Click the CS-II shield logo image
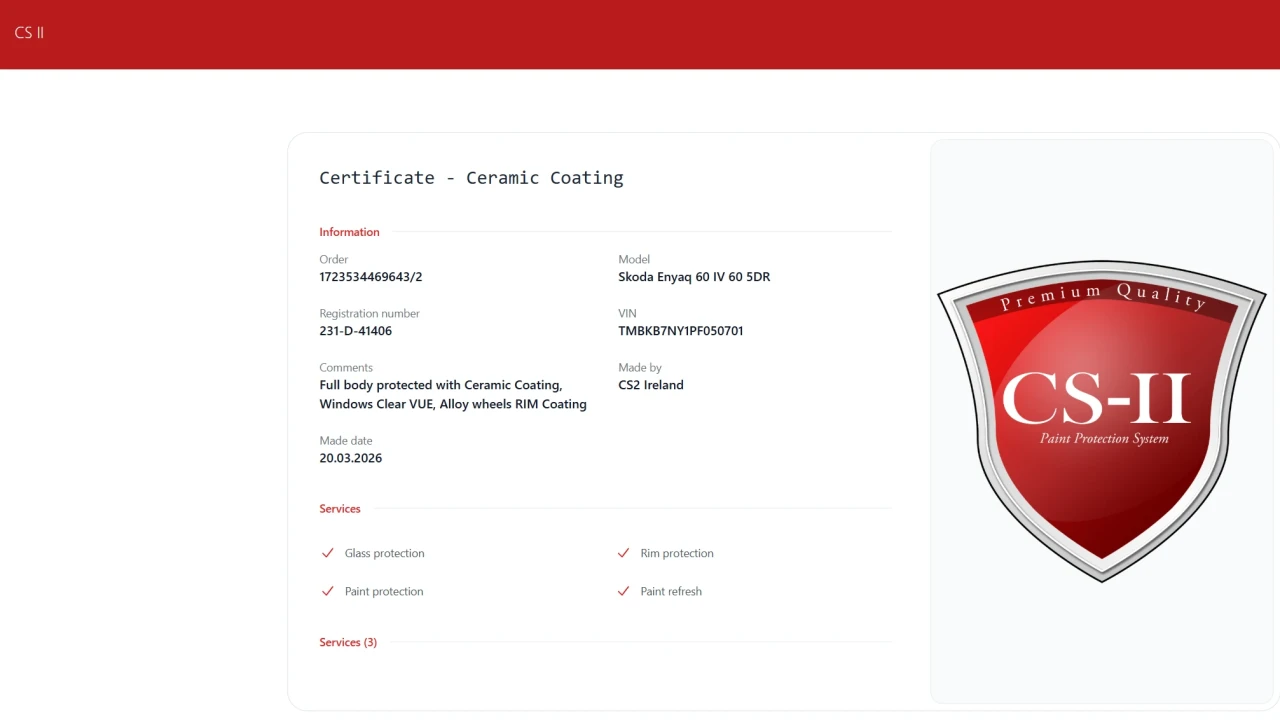 click(1102, 421)
